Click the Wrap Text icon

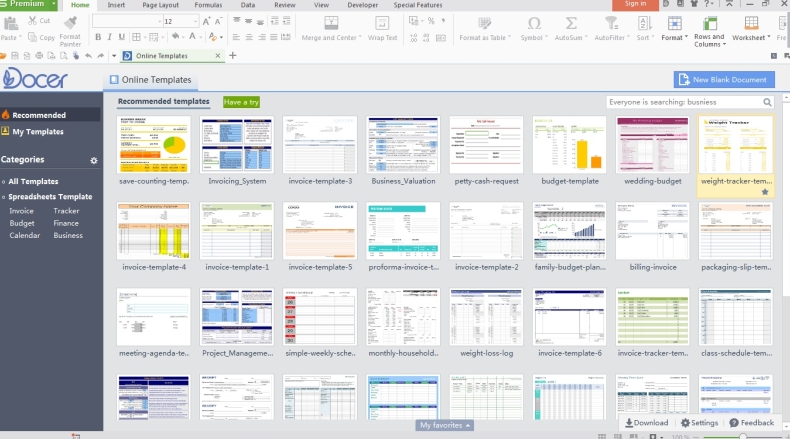[x=382, y=23]
